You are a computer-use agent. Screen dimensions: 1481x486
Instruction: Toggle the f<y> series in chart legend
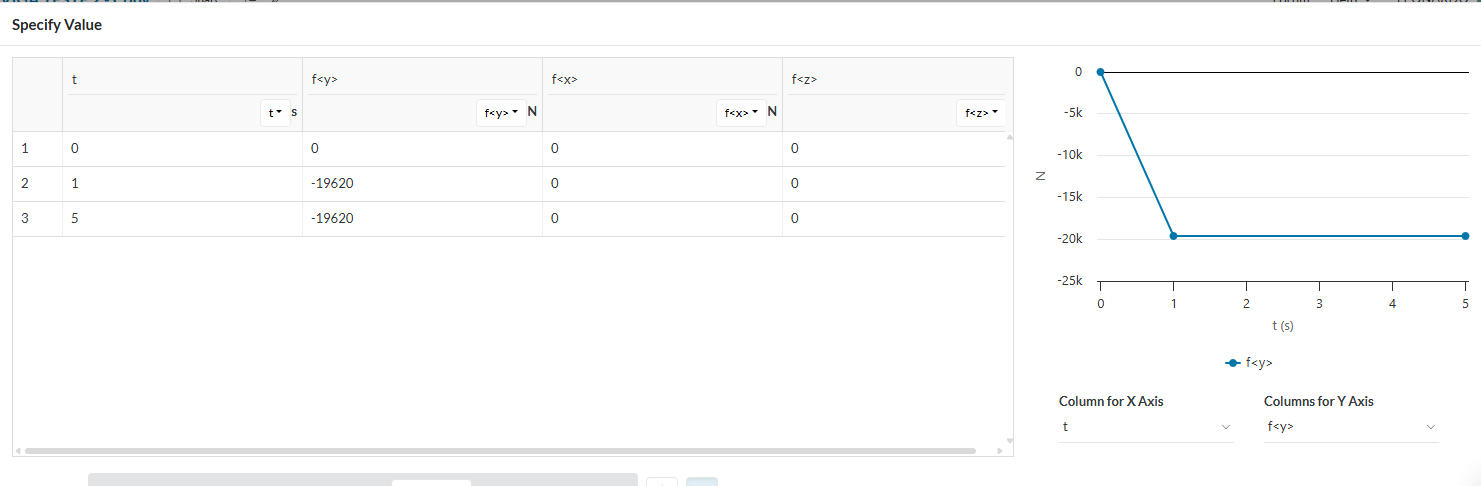1249,362
